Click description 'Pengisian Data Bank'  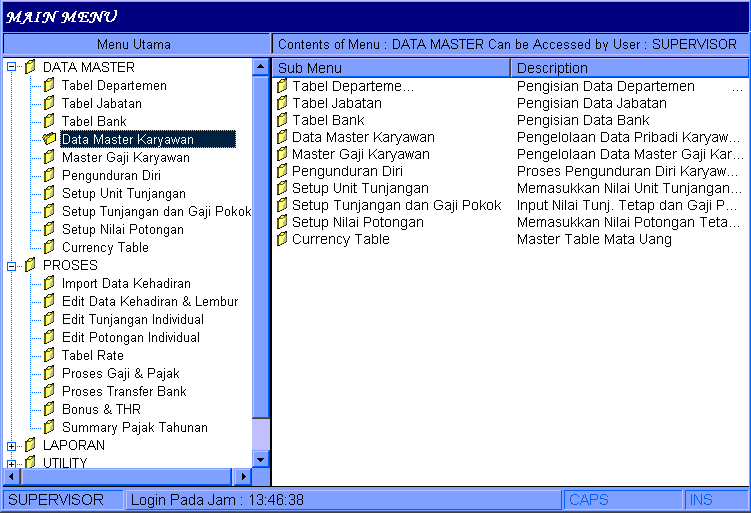(x=583, y=120)
